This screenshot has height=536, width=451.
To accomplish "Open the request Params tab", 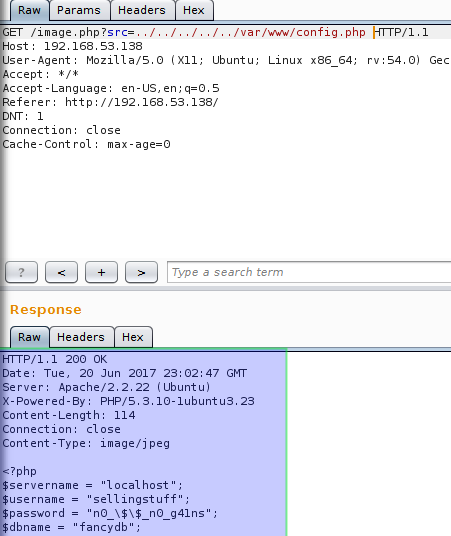I will [79, 10].
